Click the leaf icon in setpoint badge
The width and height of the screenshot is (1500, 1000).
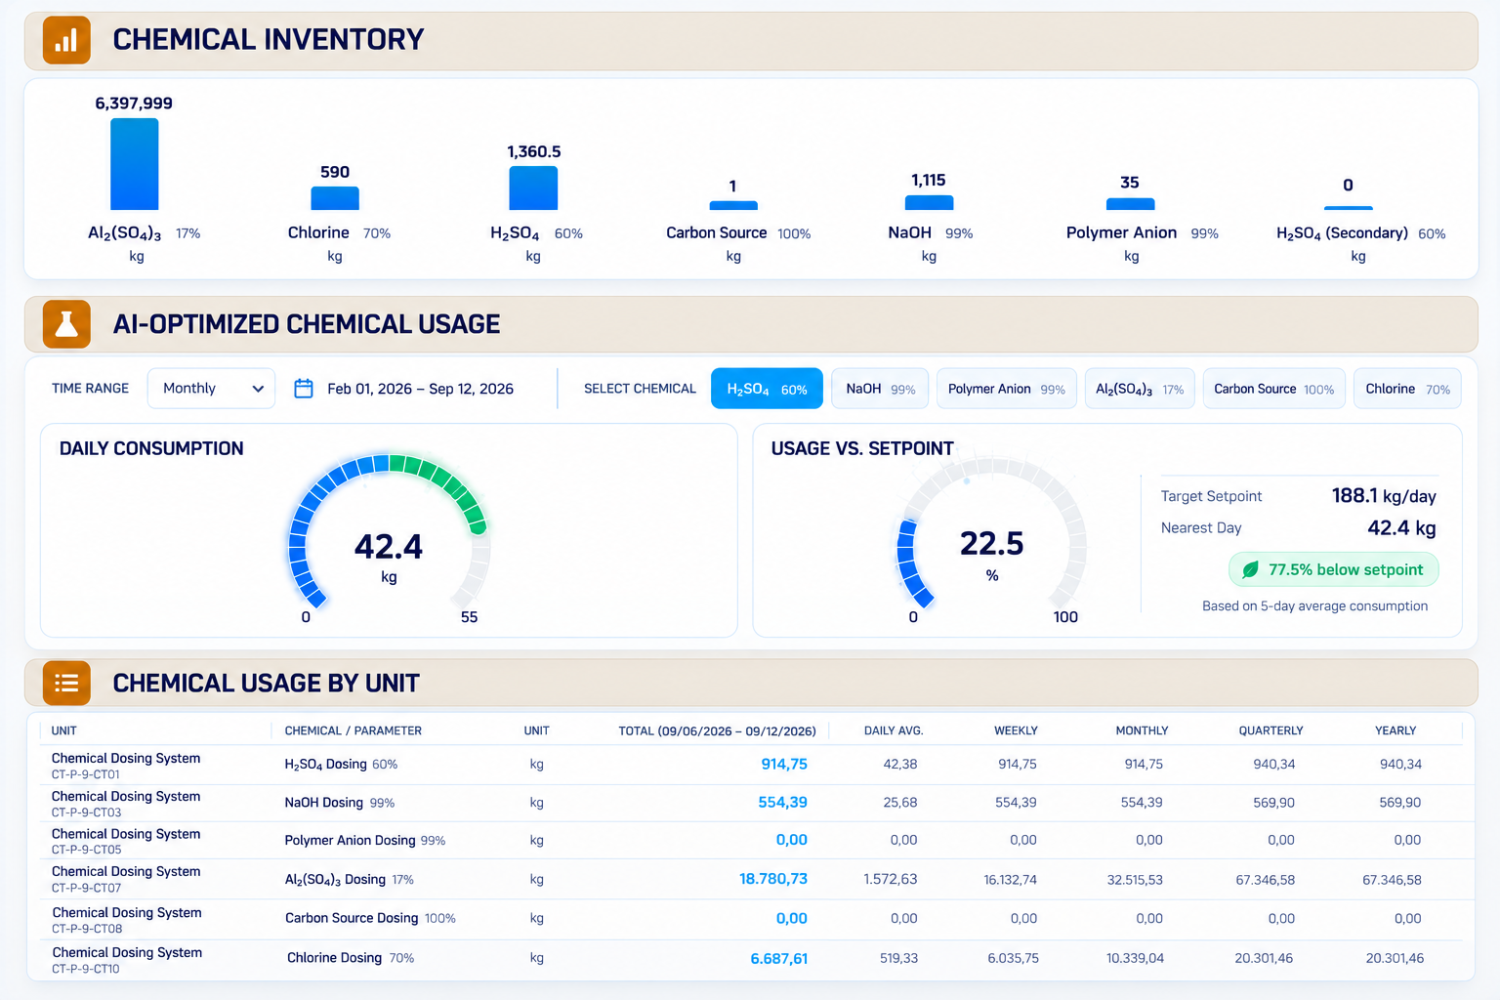click(x=1250, y=570)
